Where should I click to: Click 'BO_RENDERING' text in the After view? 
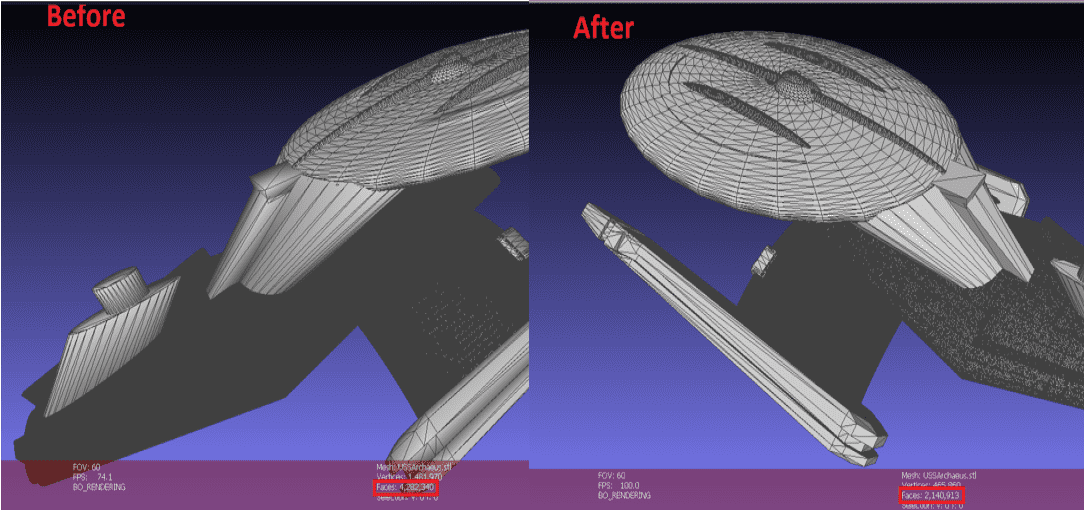pyautogui.click(x=624, y=495)
